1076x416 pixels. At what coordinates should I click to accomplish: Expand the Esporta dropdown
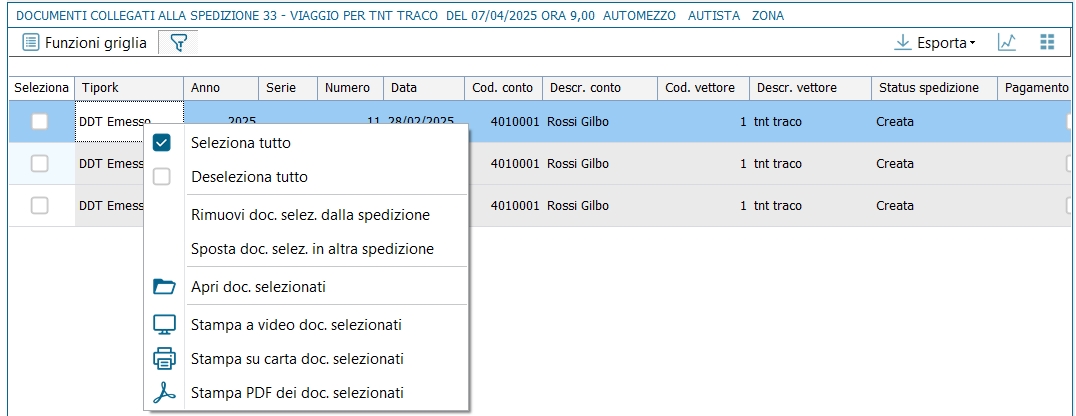[x=935, y=43]
